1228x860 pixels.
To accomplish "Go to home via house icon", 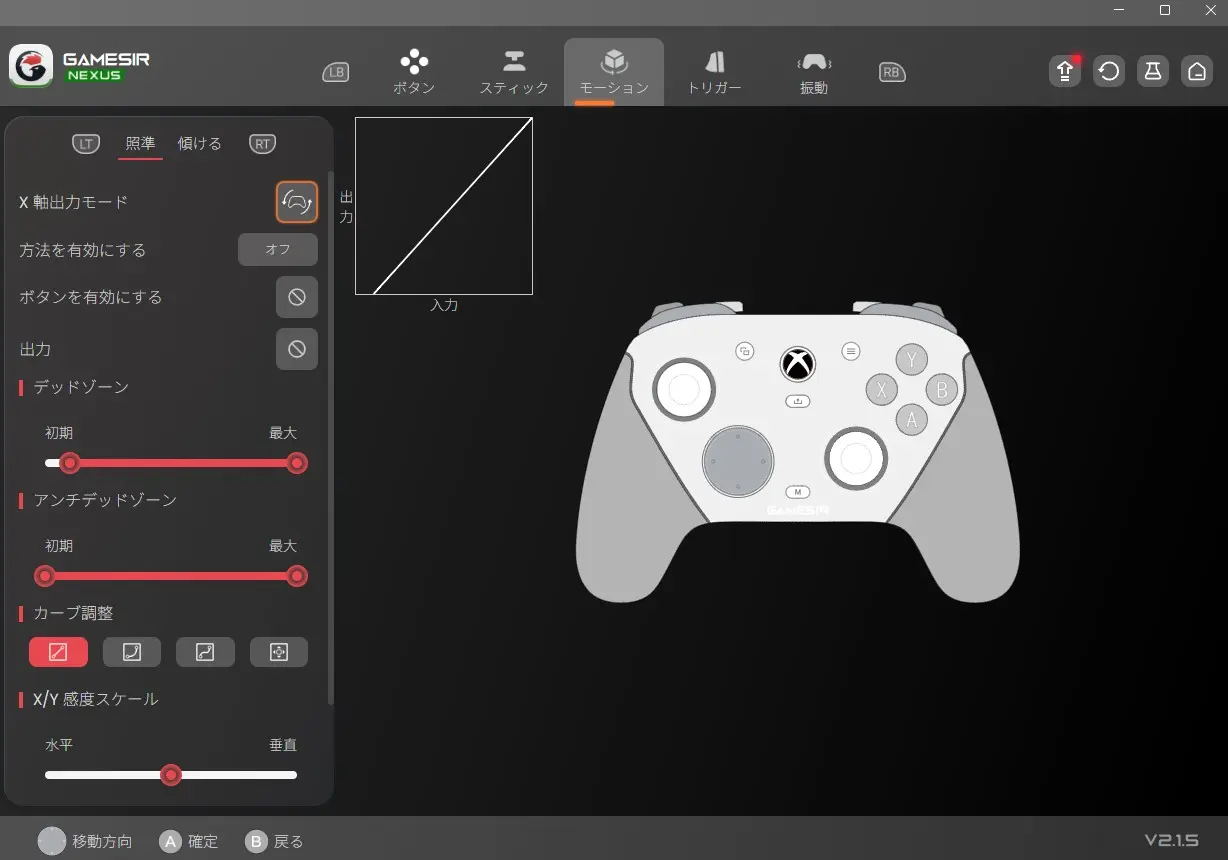I will [1197, 72].
